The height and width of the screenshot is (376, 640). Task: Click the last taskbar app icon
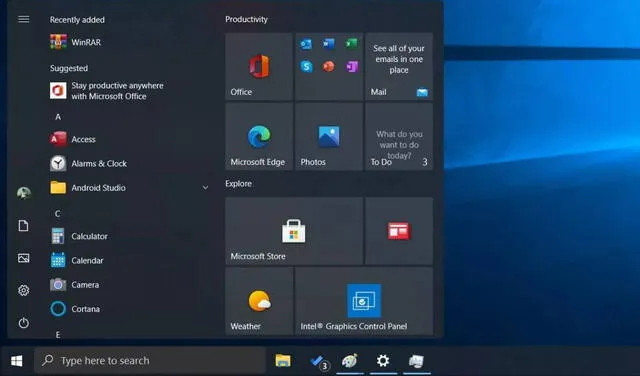(x=416, y=361)
